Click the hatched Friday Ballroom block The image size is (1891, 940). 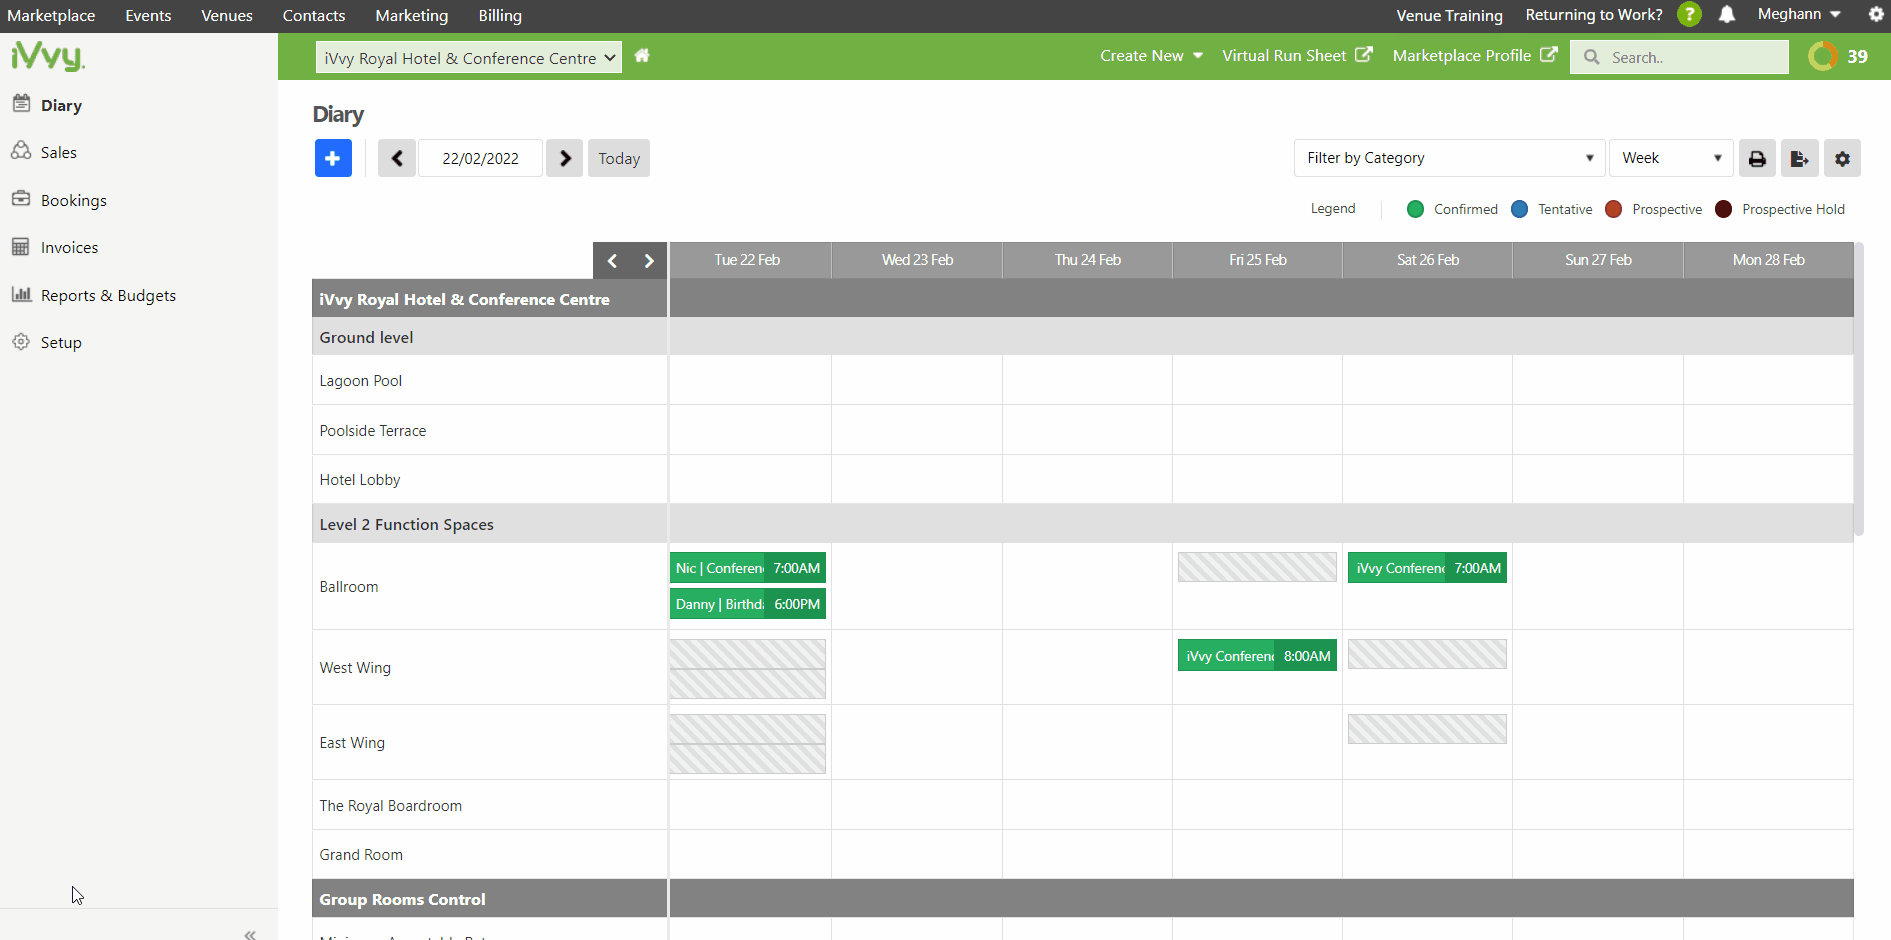click(1257, 567)
